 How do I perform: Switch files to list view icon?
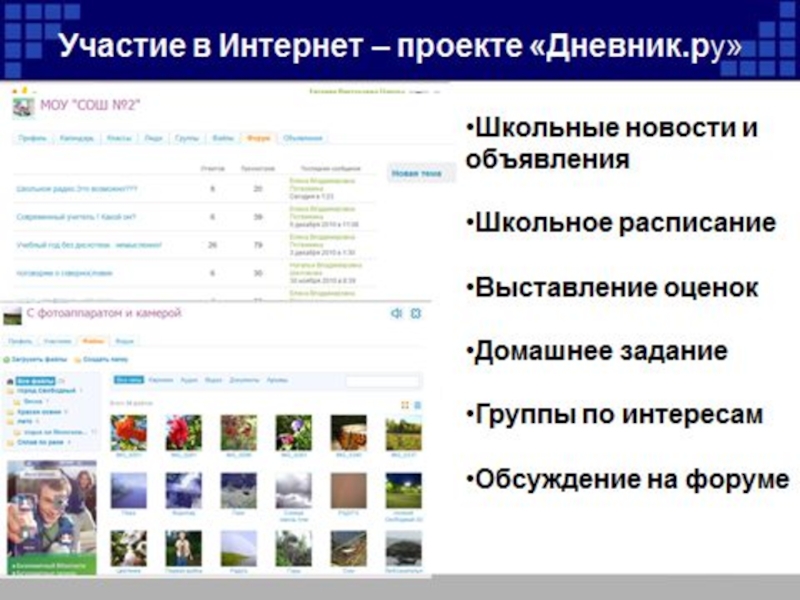click(x=417, y=405)
